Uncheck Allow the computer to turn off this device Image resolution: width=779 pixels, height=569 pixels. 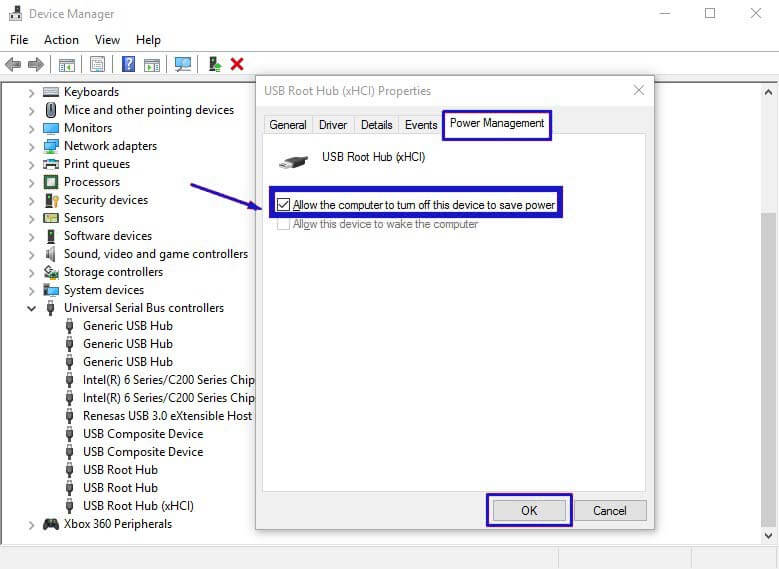point(283,204)
